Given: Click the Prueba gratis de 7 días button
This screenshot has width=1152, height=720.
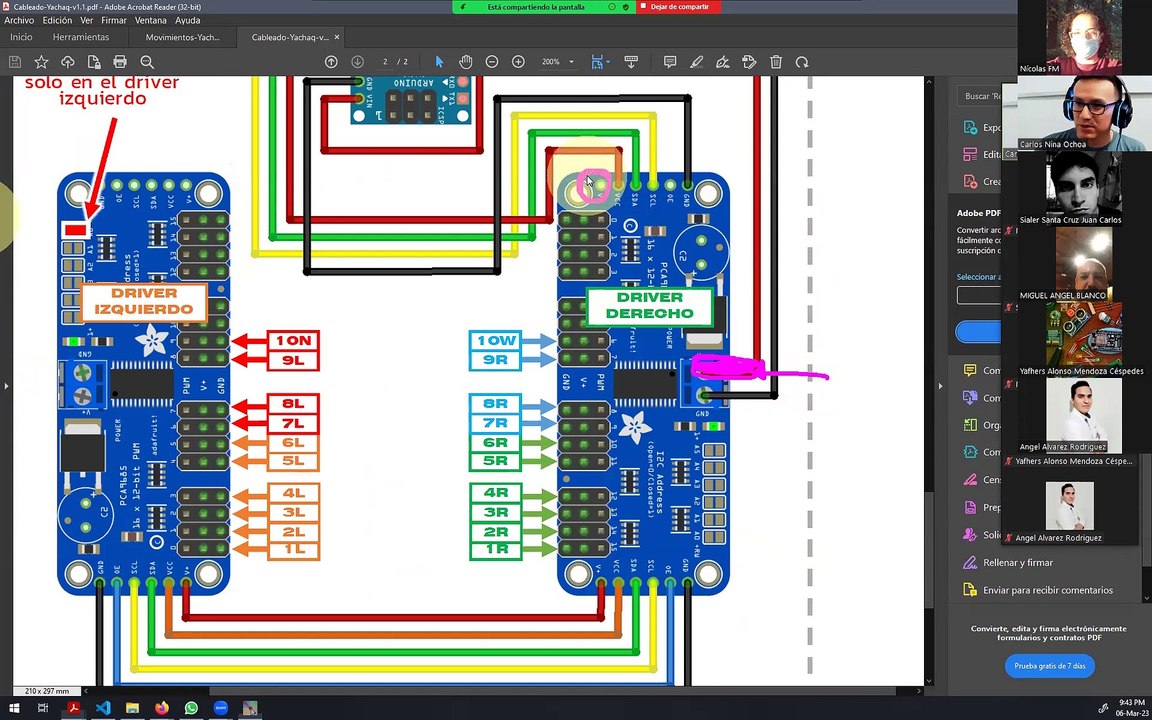Looking at the screenshot, I should pyautogui.click(x=1050, y=666).
